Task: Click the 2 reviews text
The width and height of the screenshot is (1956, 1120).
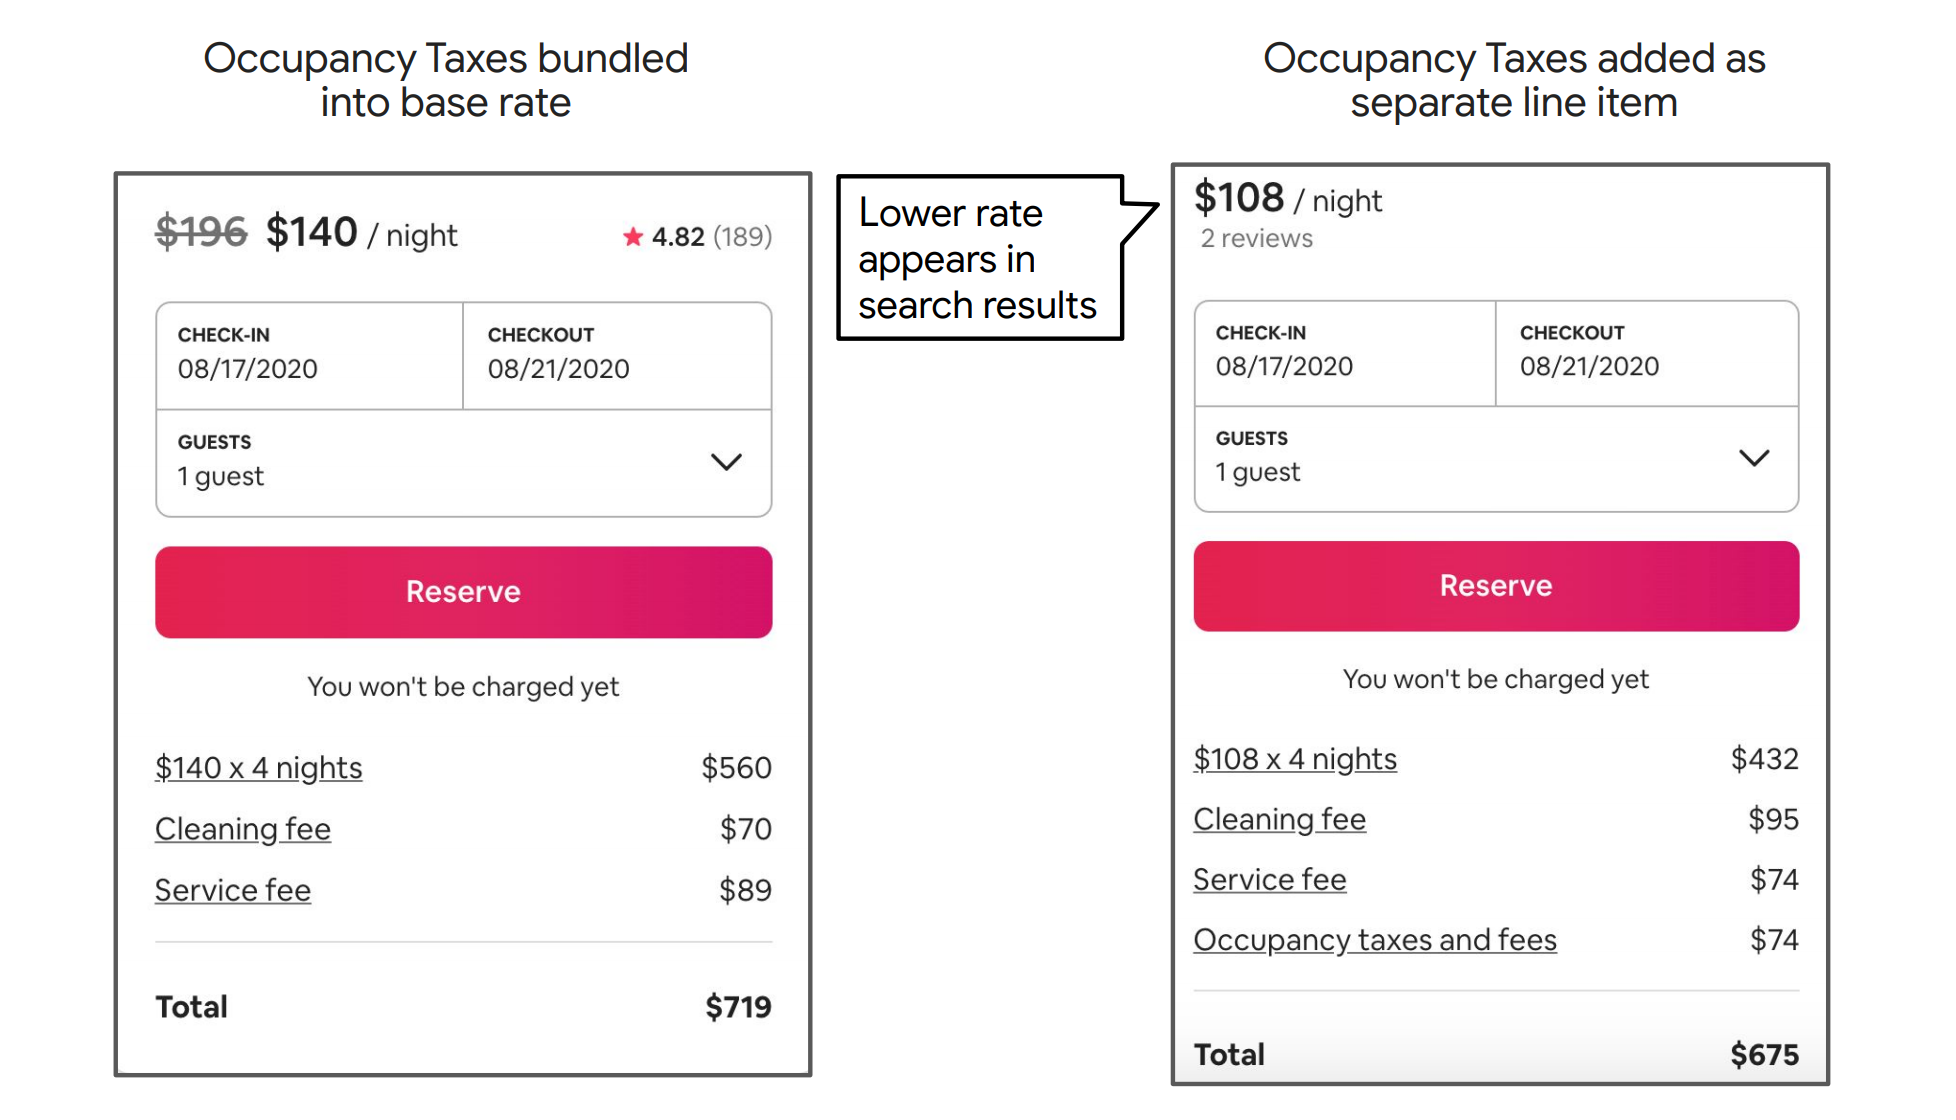Action: click(x=1257, y=239)
